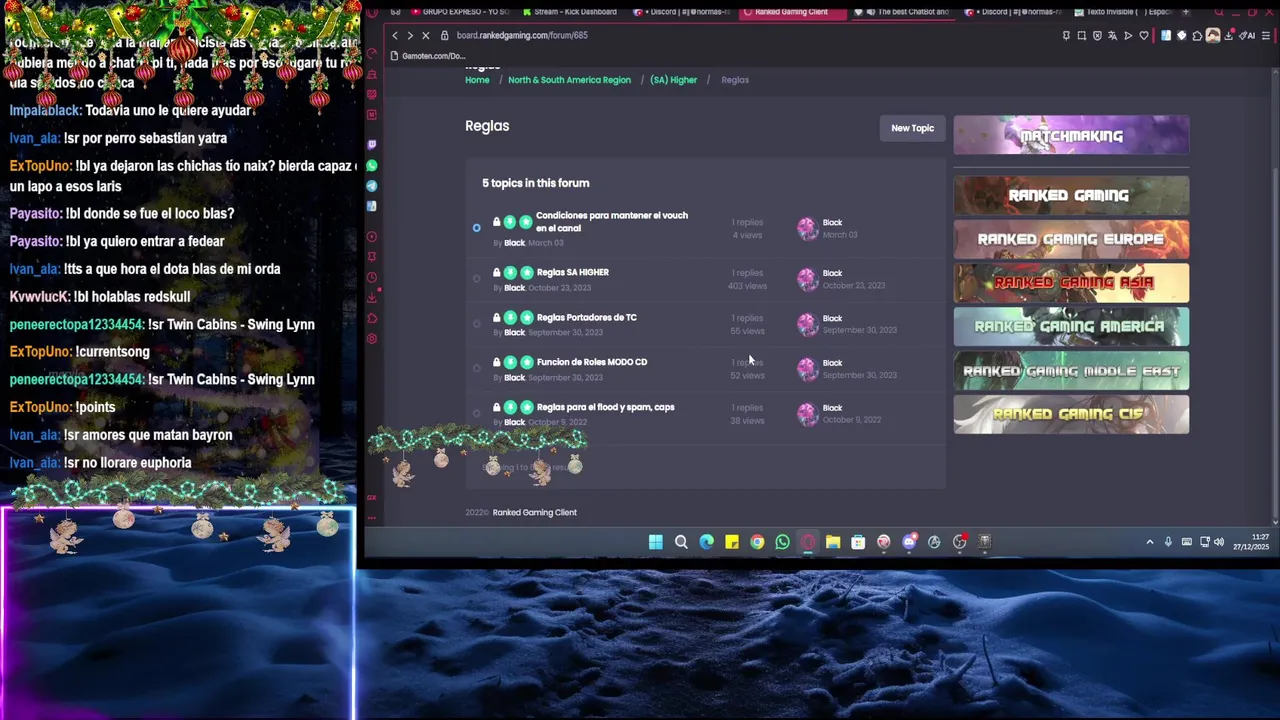Open topic Funcion de Roles MODO CD

click(x=592, y=362)
